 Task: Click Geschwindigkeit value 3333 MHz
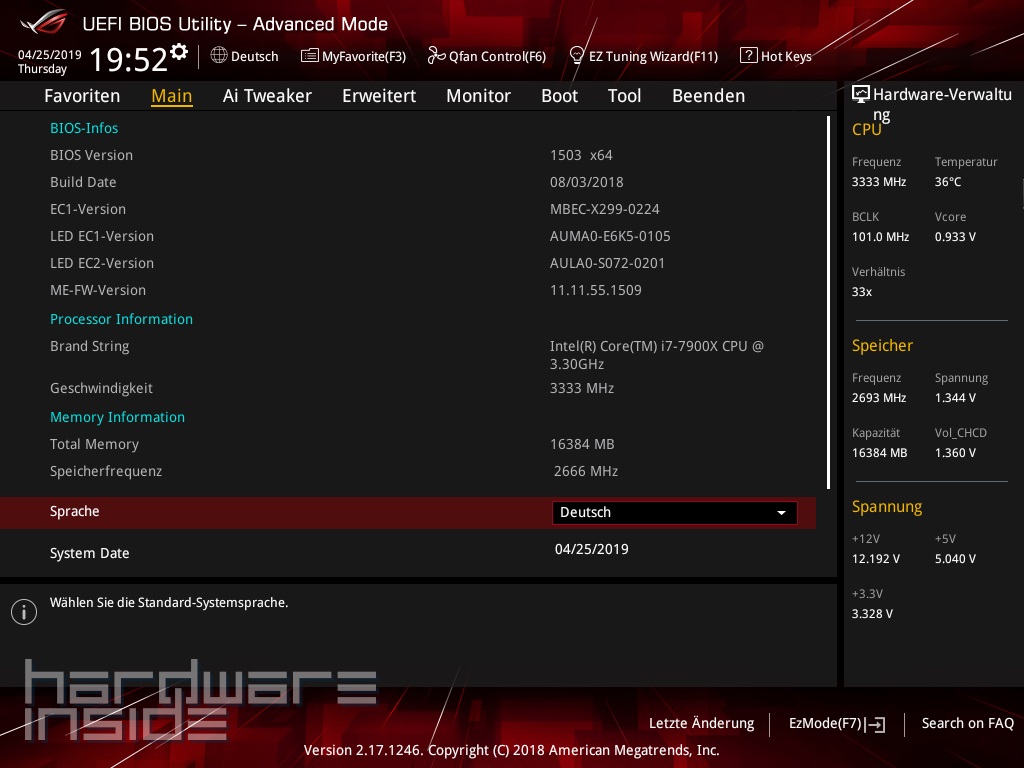(x=582, y=388)
